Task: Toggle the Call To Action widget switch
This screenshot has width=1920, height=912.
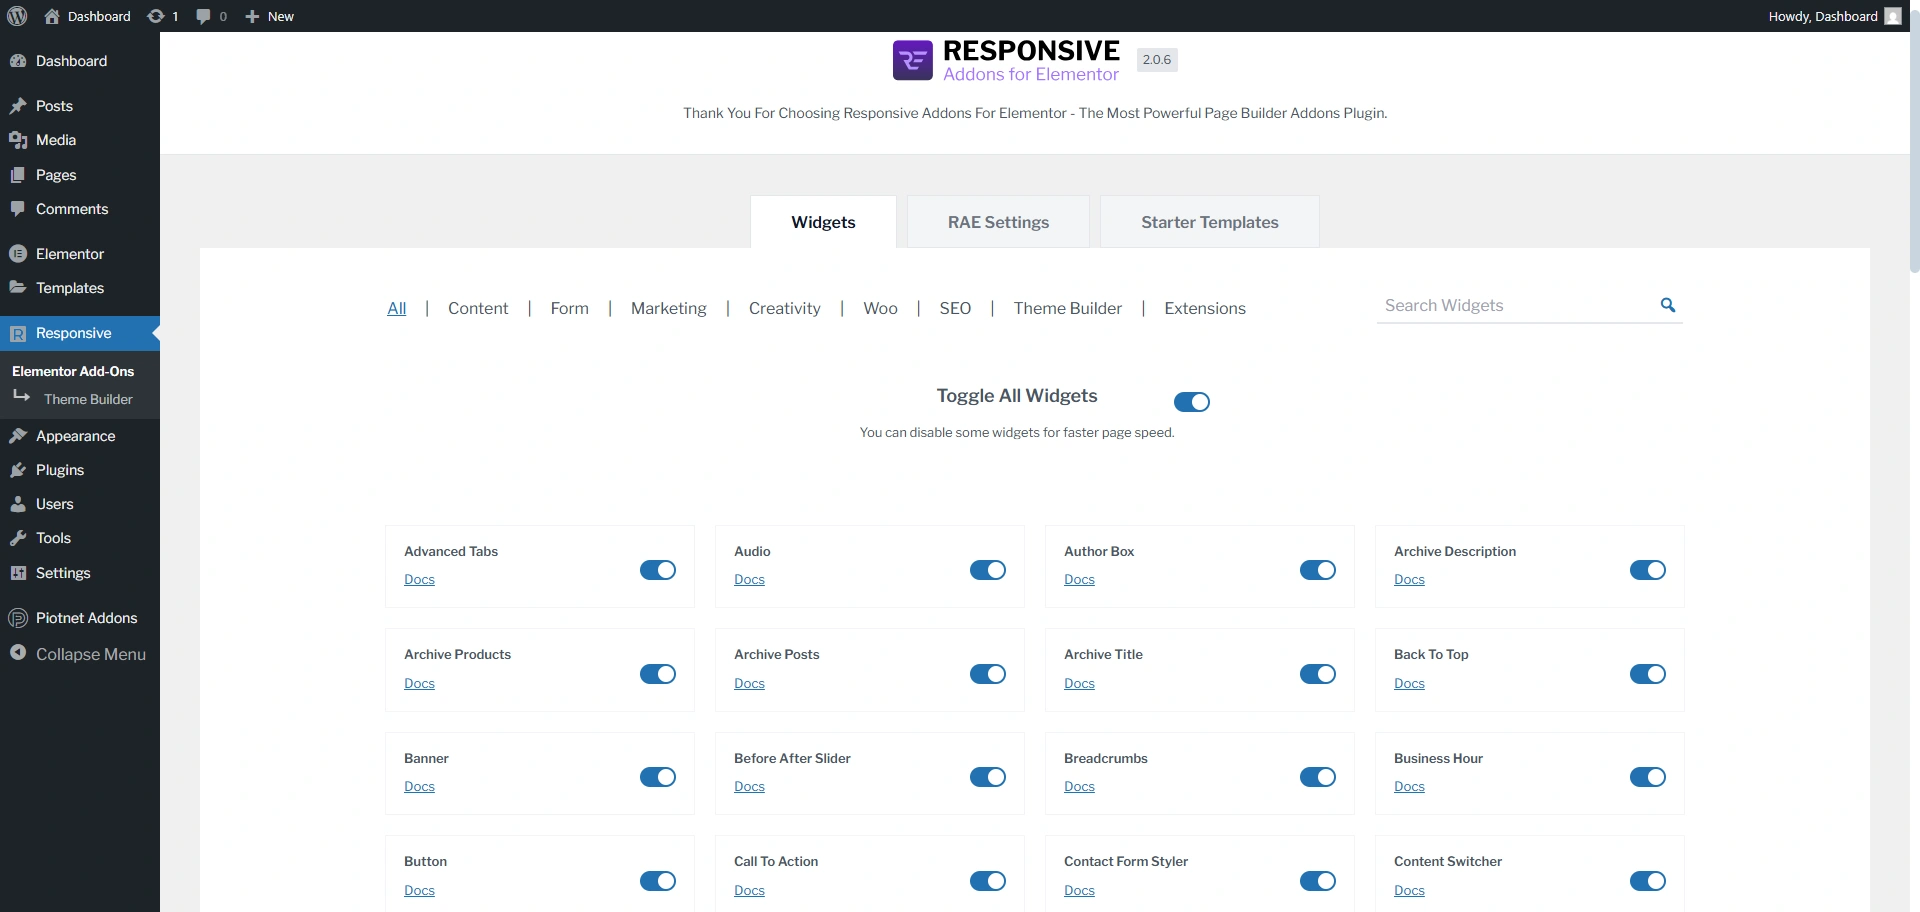Action: click(988, 881)
